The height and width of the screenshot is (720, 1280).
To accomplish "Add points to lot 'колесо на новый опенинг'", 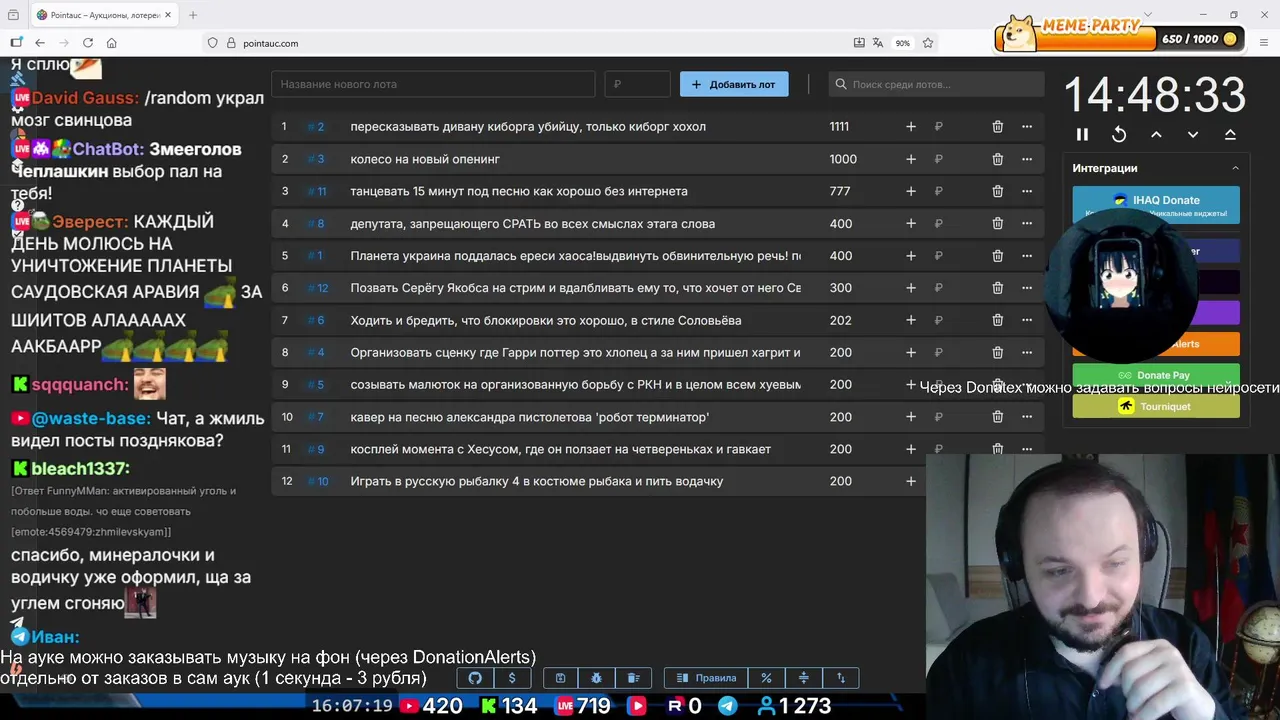I will point(911,159).
